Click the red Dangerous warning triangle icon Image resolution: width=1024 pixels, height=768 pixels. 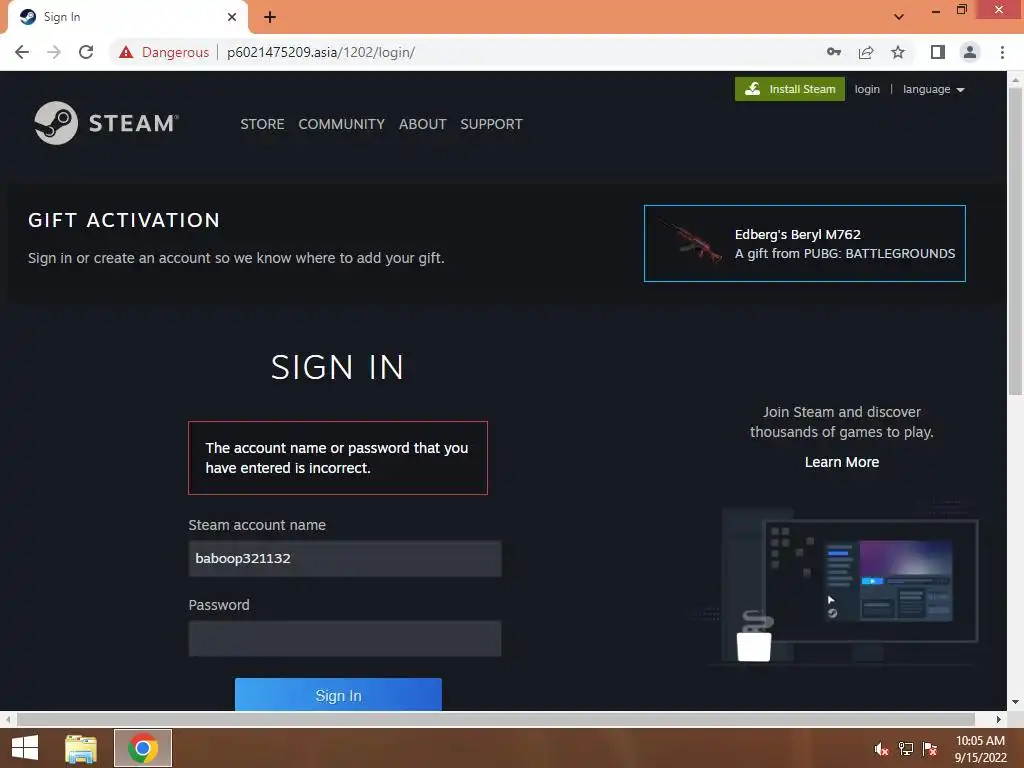tap(126, 52)
